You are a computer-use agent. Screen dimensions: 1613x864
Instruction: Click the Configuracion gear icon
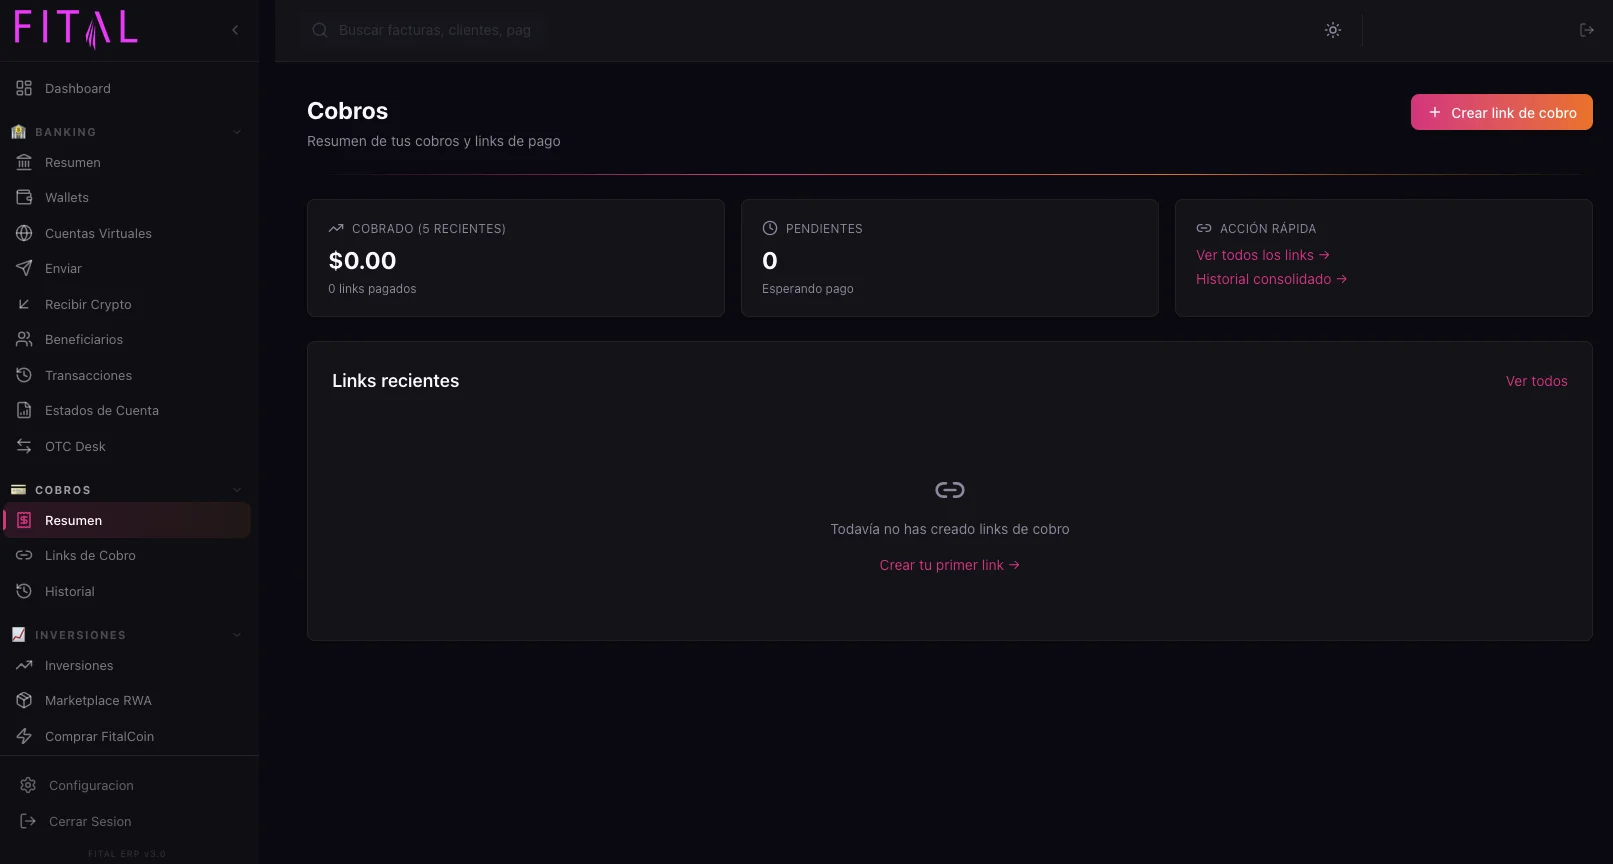pos(28,785)
